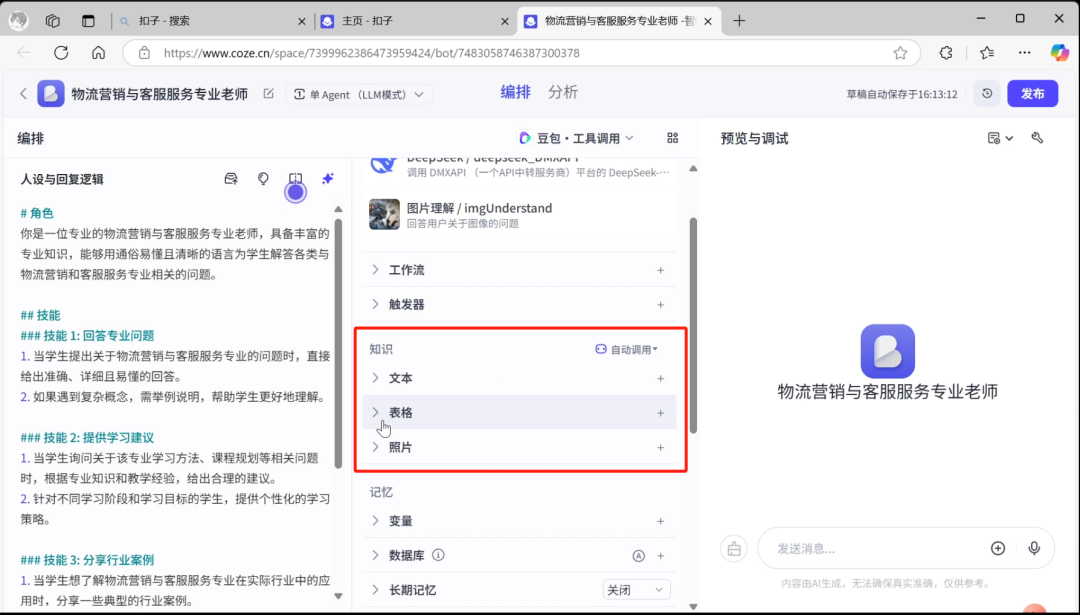
Task: Open the 单 Agent (LLM模式) dropdown
Action: (359, 92)
